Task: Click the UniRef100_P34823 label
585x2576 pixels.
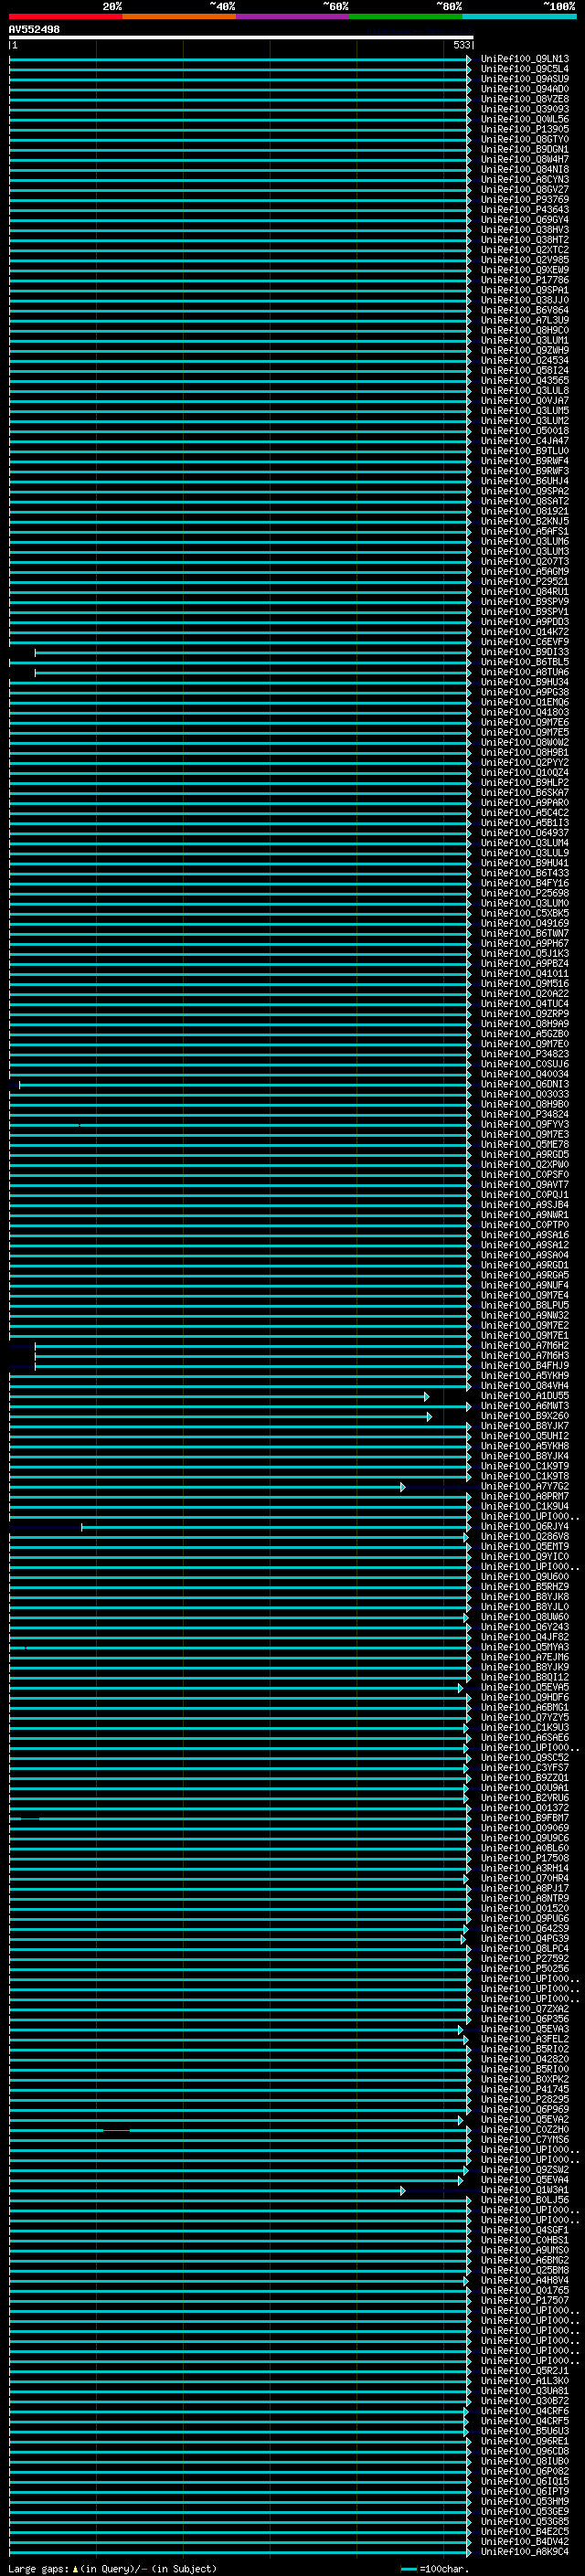Action: click(525, 1054)
